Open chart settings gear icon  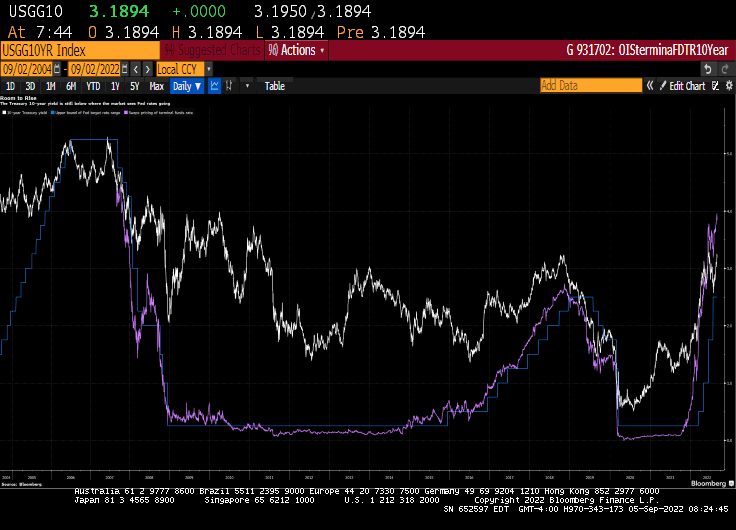[726, 86]
